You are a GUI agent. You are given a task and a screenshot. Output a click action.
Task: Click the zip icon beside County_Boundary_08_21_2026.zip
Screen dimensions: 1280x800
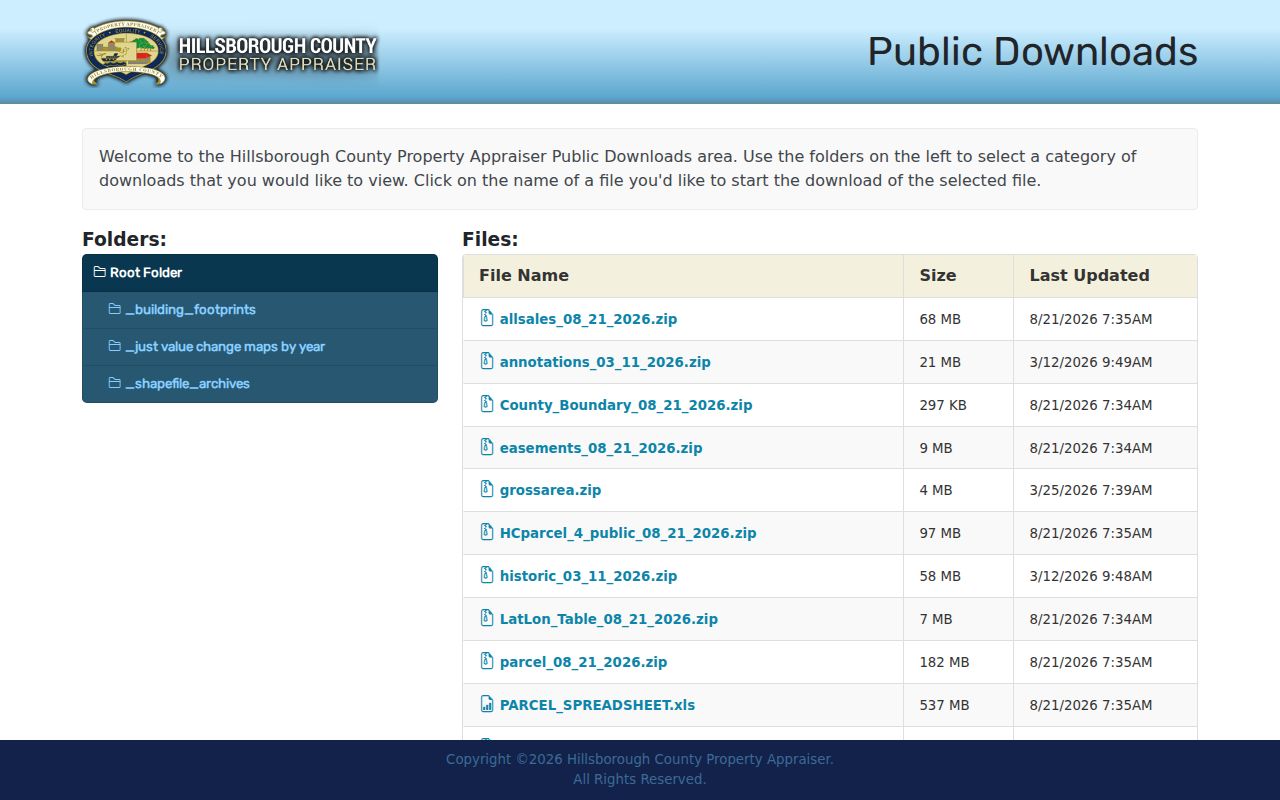click(x=487, y=404)
